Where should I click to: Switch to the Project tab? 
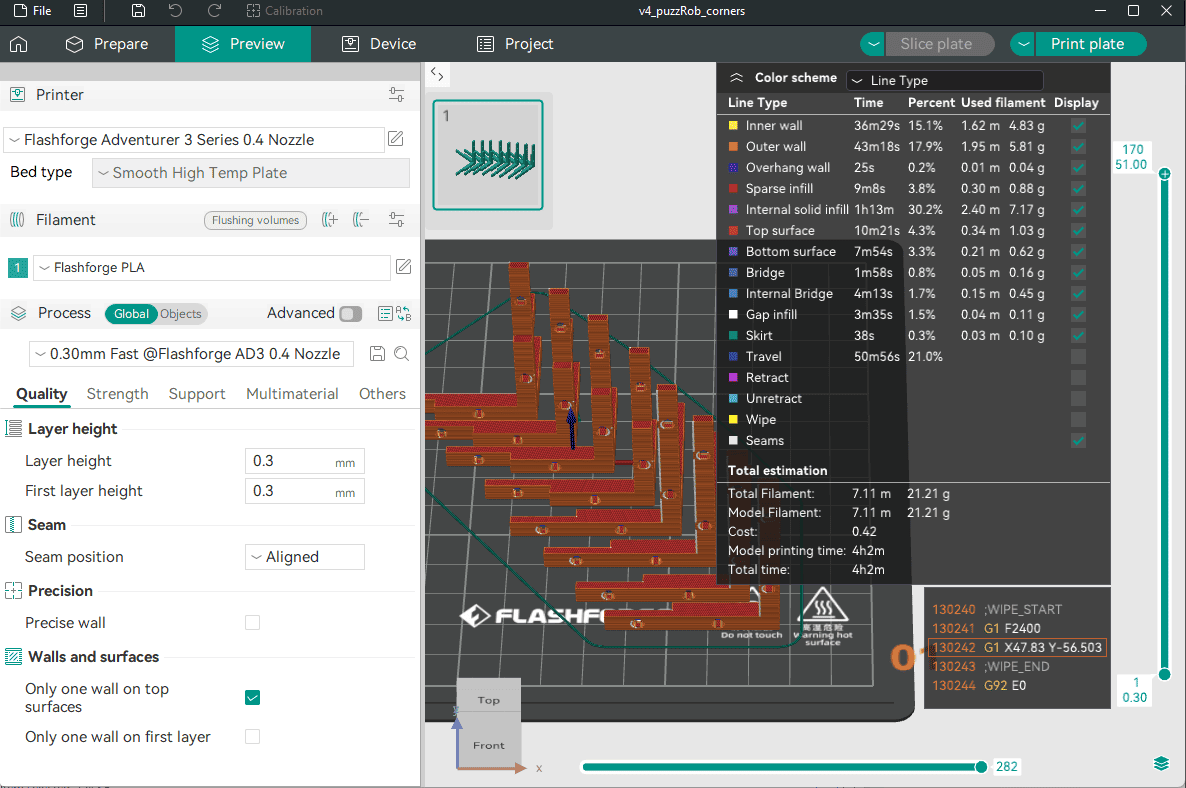515,44
